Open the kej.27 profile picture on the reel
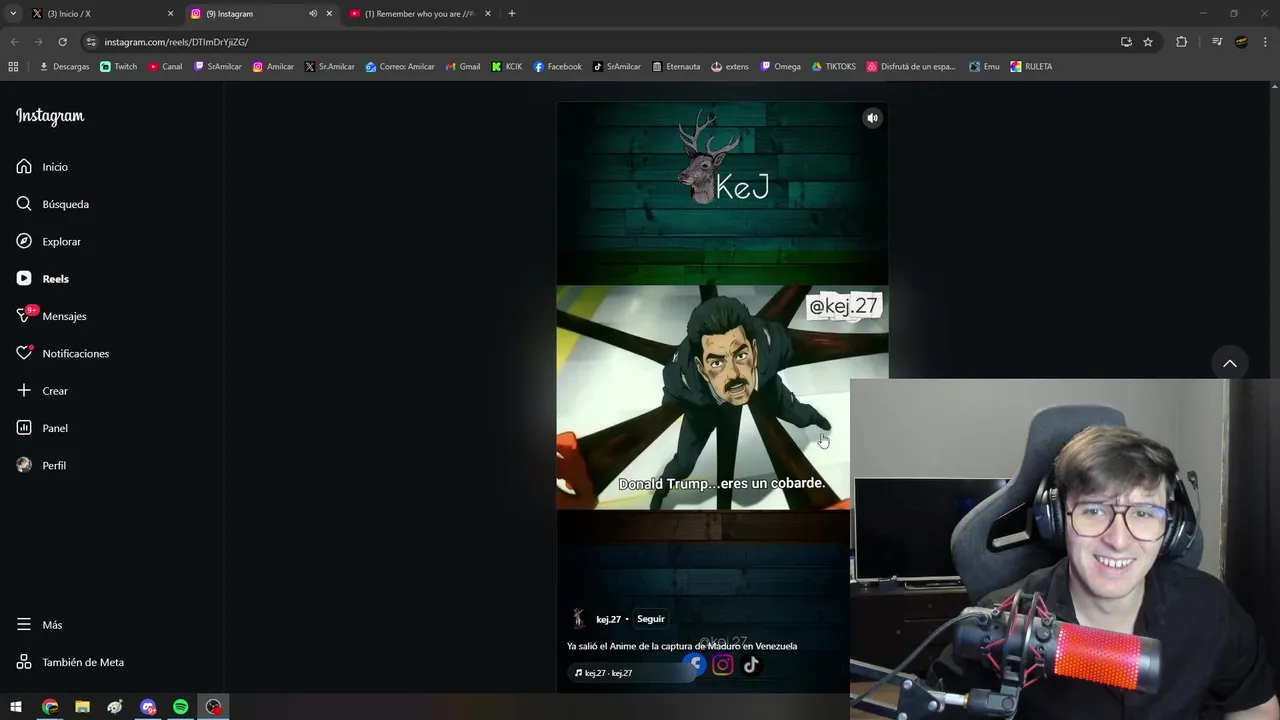1280x720 pixels. pos(578,619)
